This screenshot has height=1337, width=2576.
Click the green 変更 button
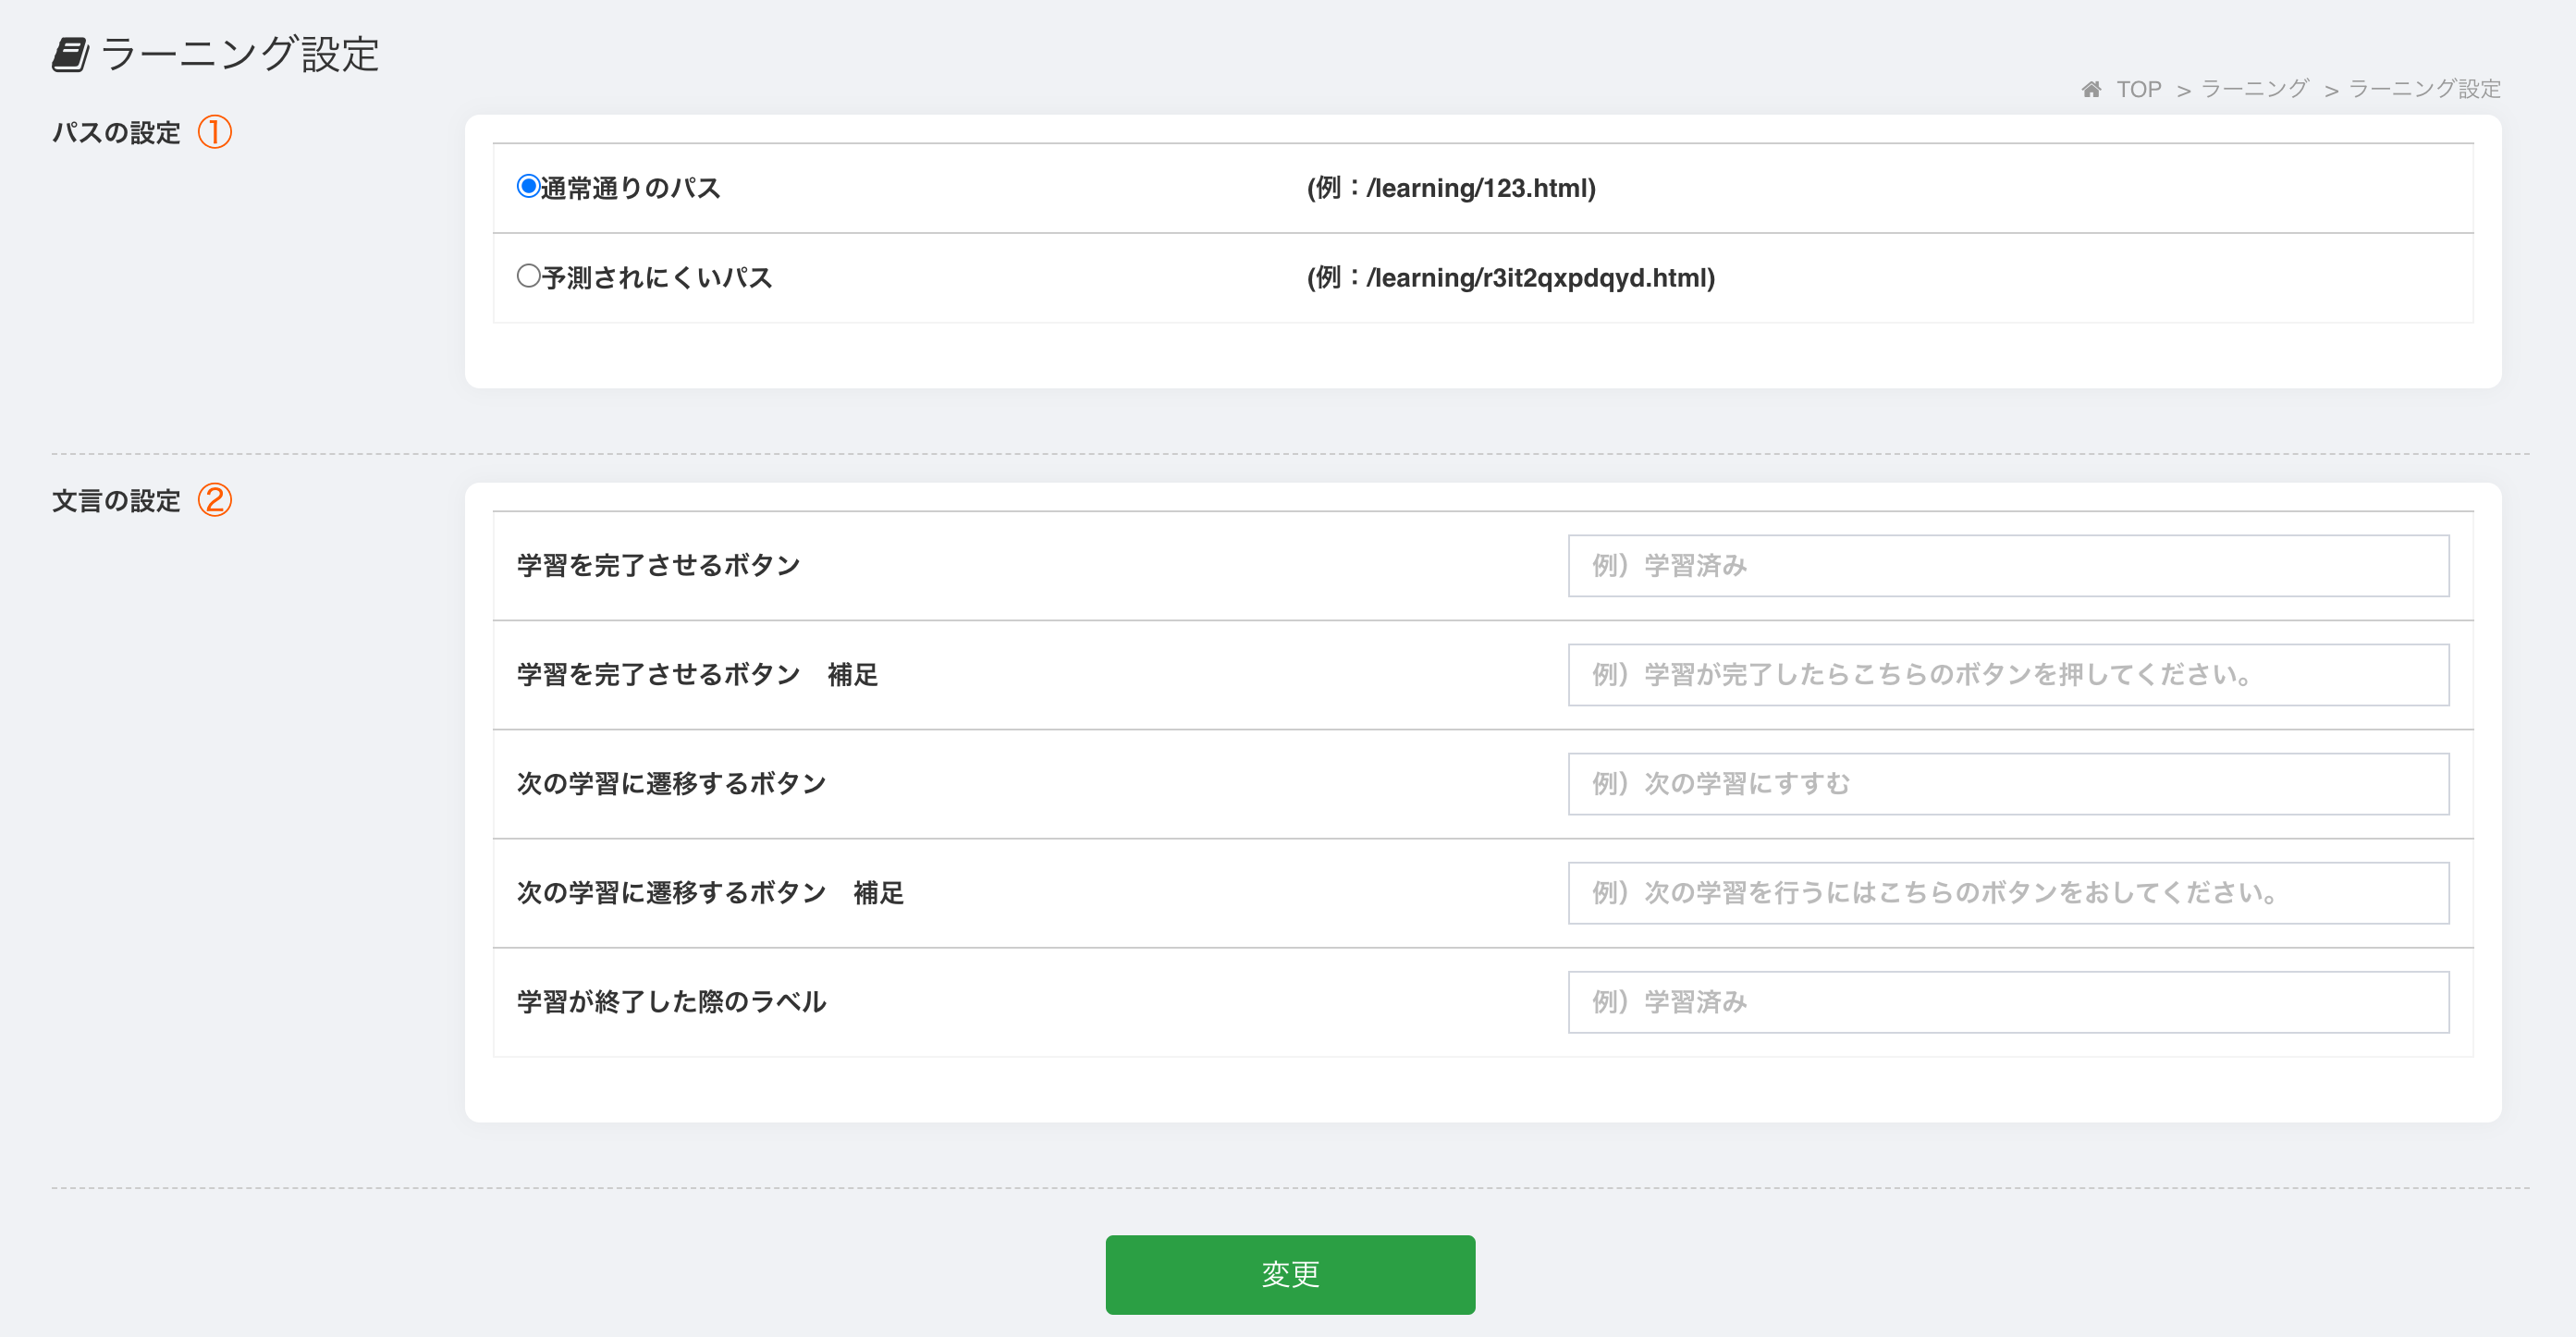tap(1290, 1274)
